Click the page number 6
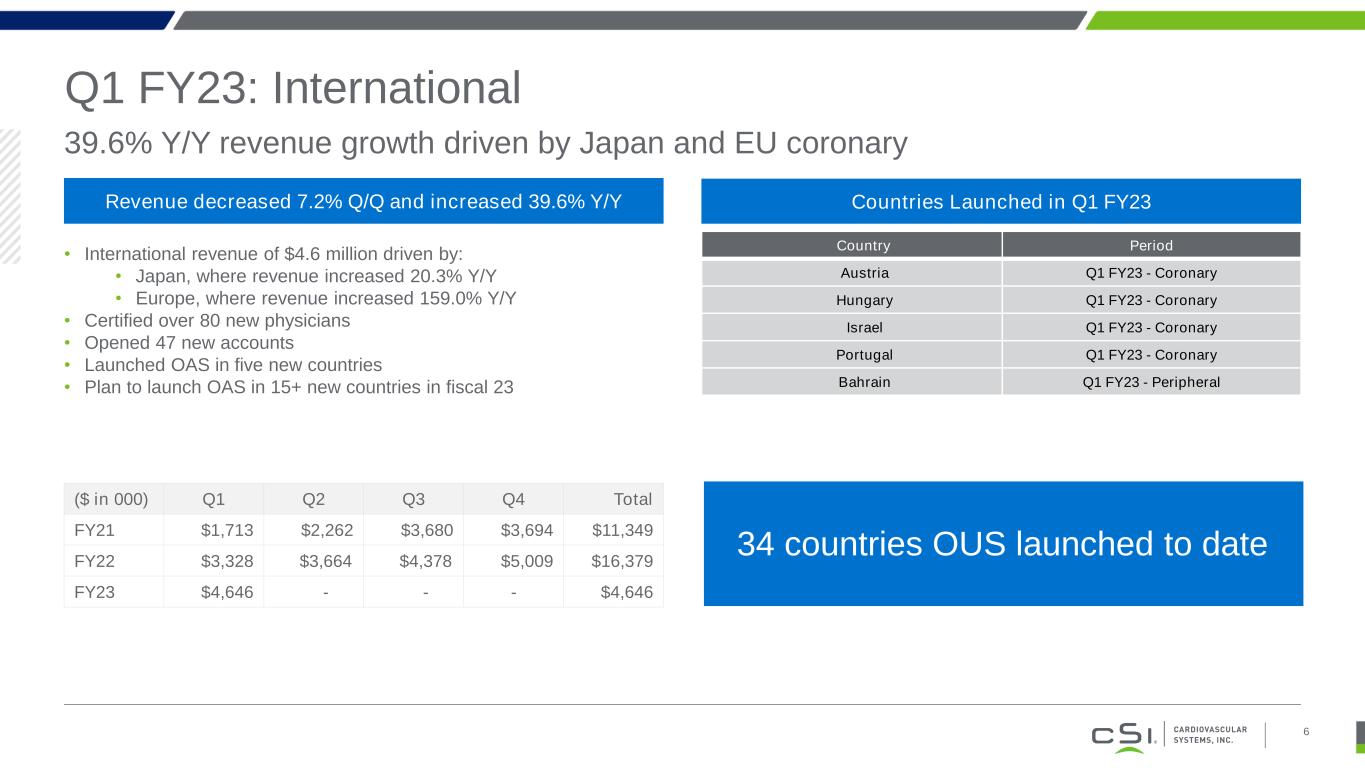The image size is (1365, 768). click(x=1306, y=733)
